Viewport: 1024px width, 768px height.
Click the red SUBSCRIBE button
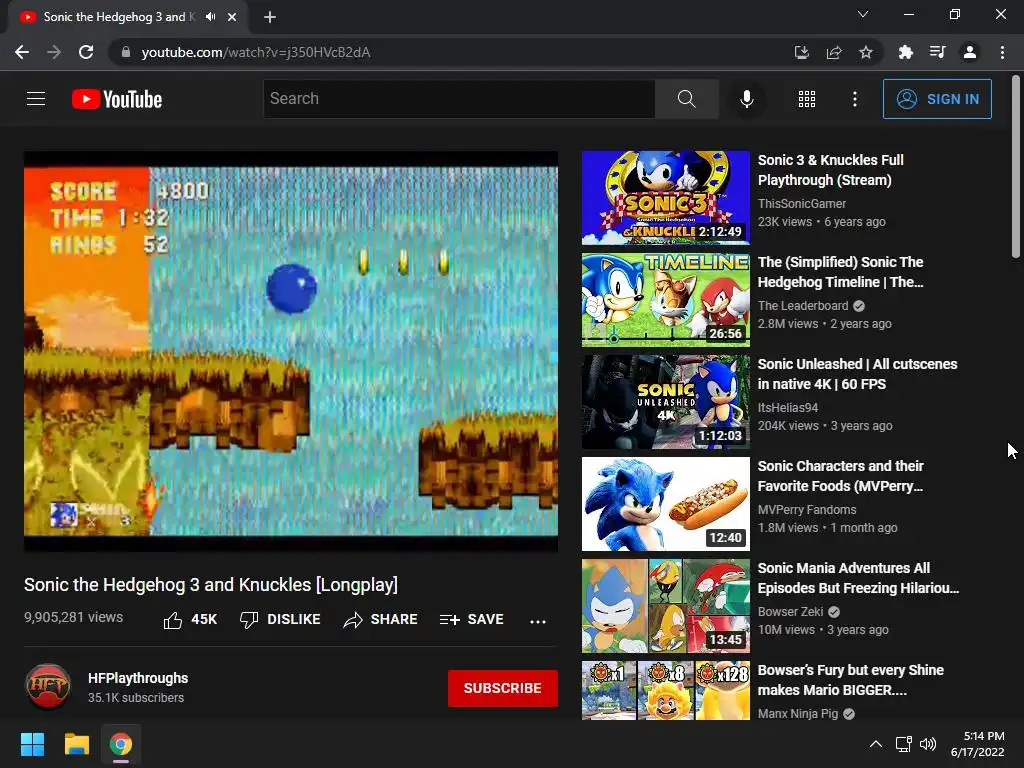point(502,688)
